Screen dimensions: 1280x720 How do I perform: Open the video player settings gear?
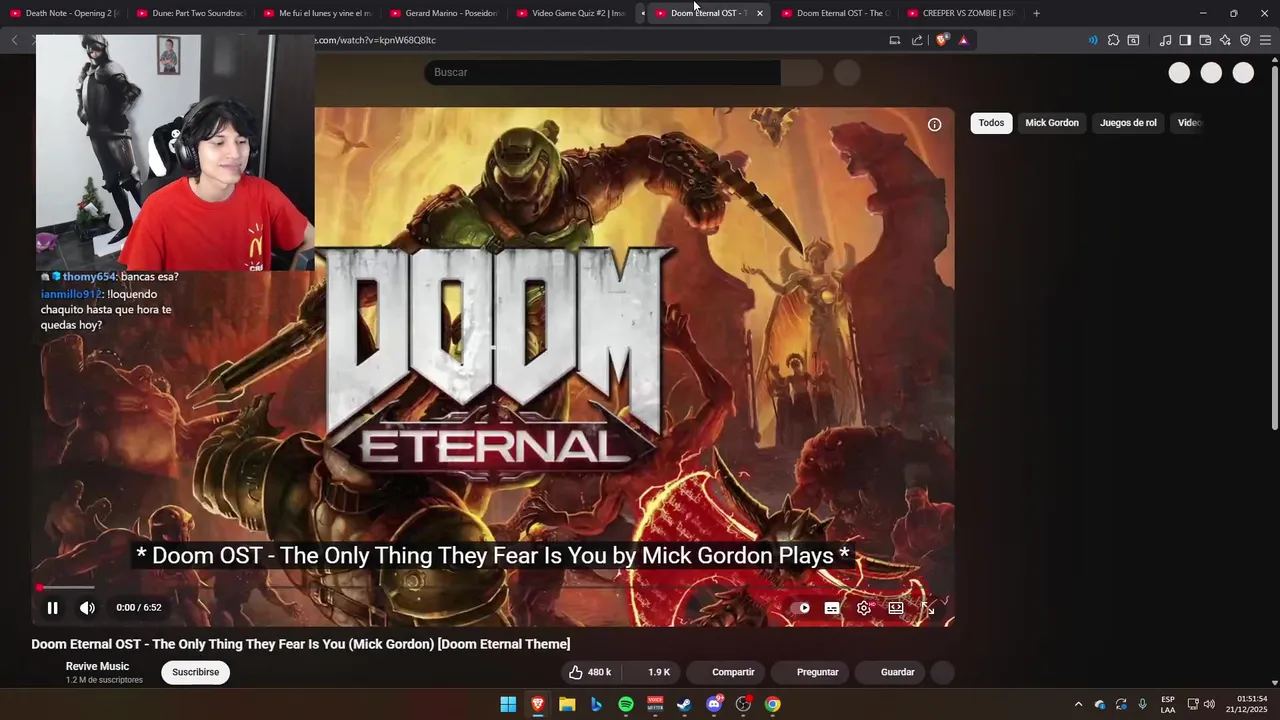(x=864, y=607)
